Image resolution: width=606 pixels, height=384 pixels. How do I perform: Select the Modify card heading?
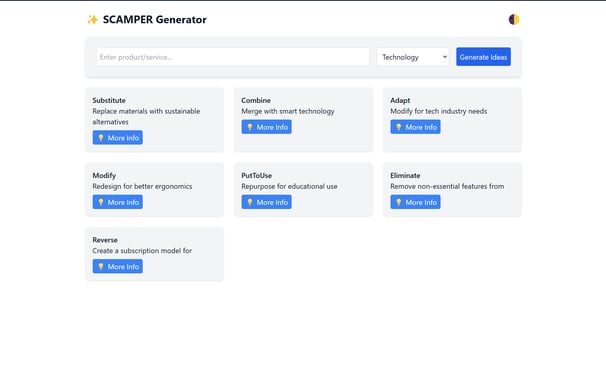tap(104, 175)
